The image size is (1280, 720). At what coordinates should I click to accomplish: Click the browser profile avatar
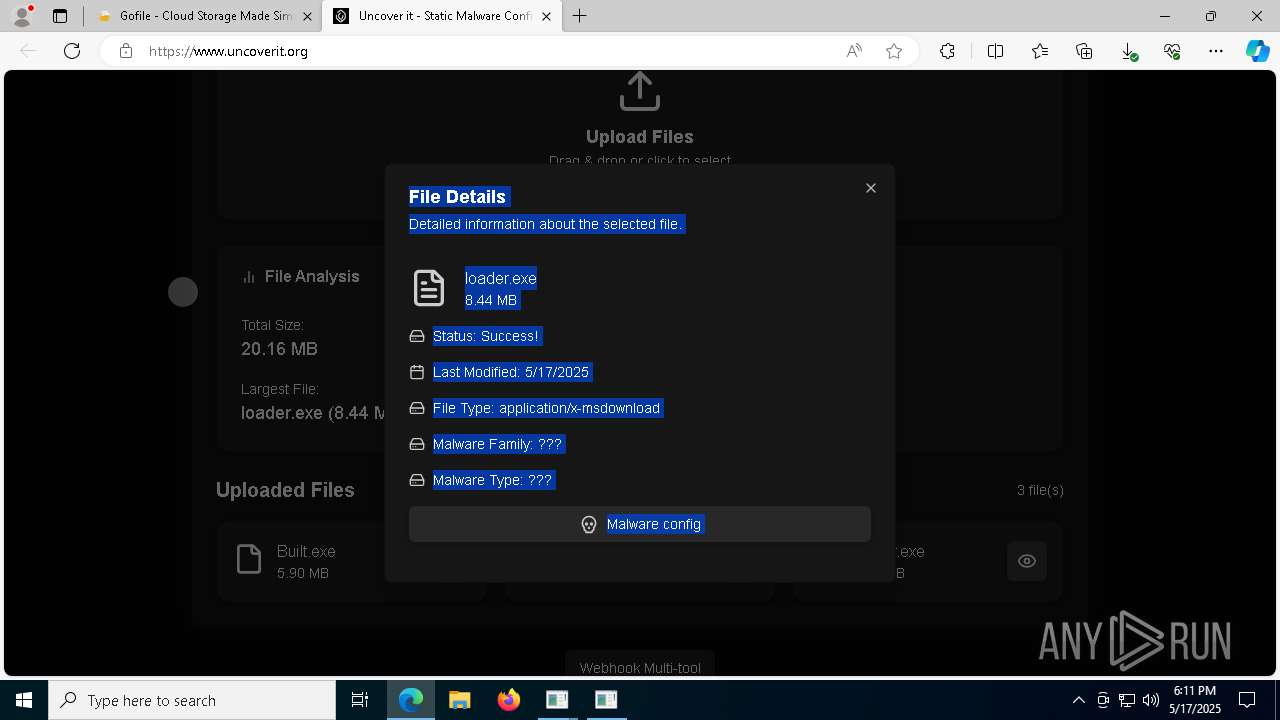[x=22, y=16]
